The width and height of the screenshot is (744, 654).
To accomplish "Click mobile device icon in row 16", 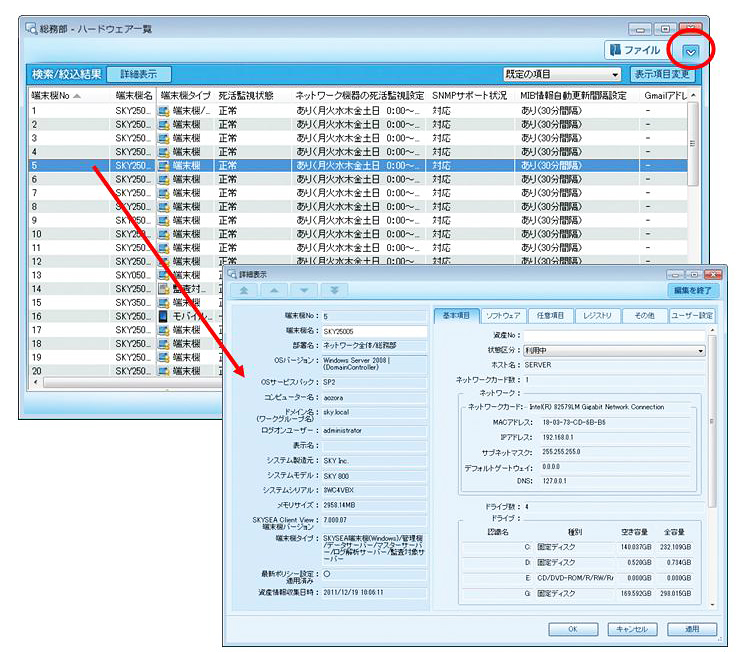I will click(x=165, y=316).
